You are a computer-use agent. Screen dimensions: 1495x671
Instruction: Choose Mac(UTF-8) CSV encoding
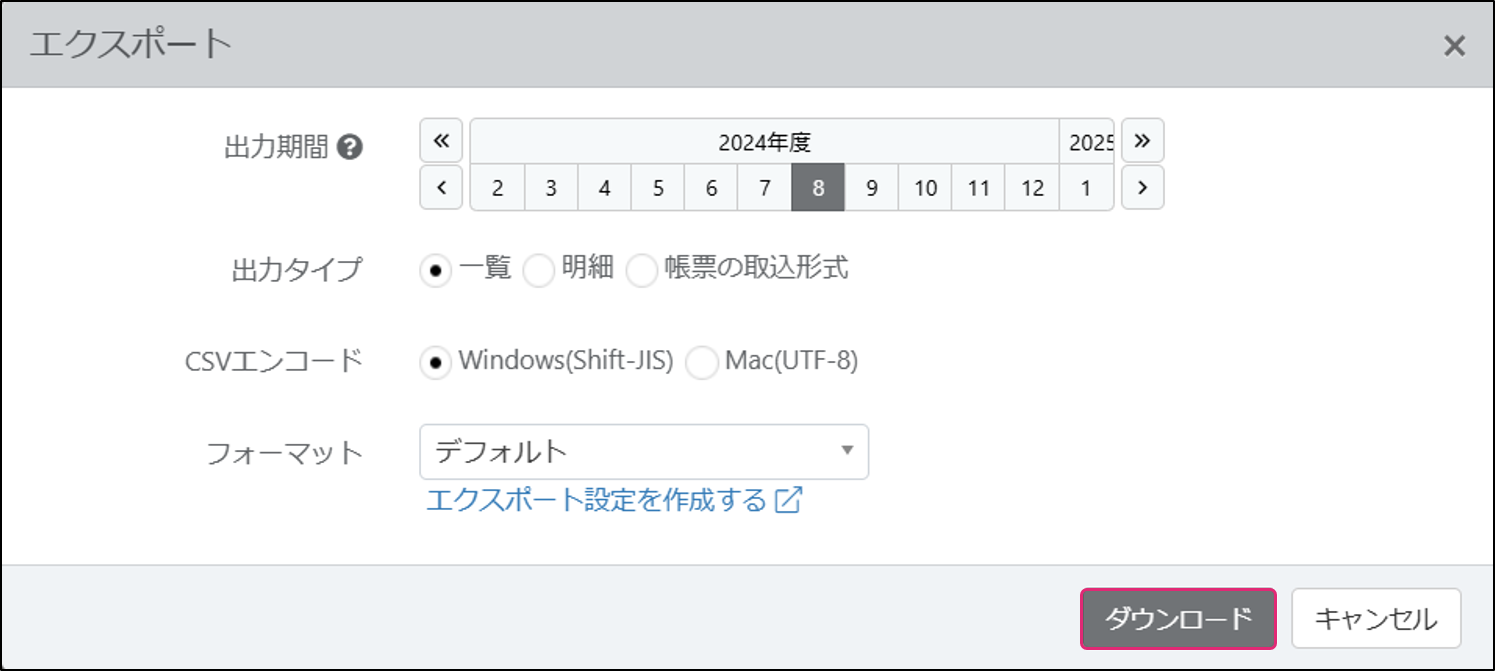pos(702,362)
